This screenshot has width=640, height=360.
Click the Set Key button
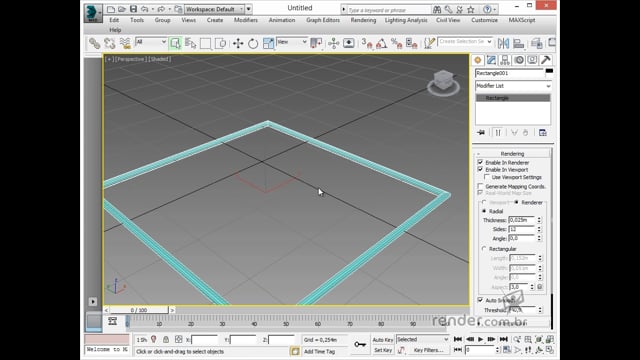[383, 350]
